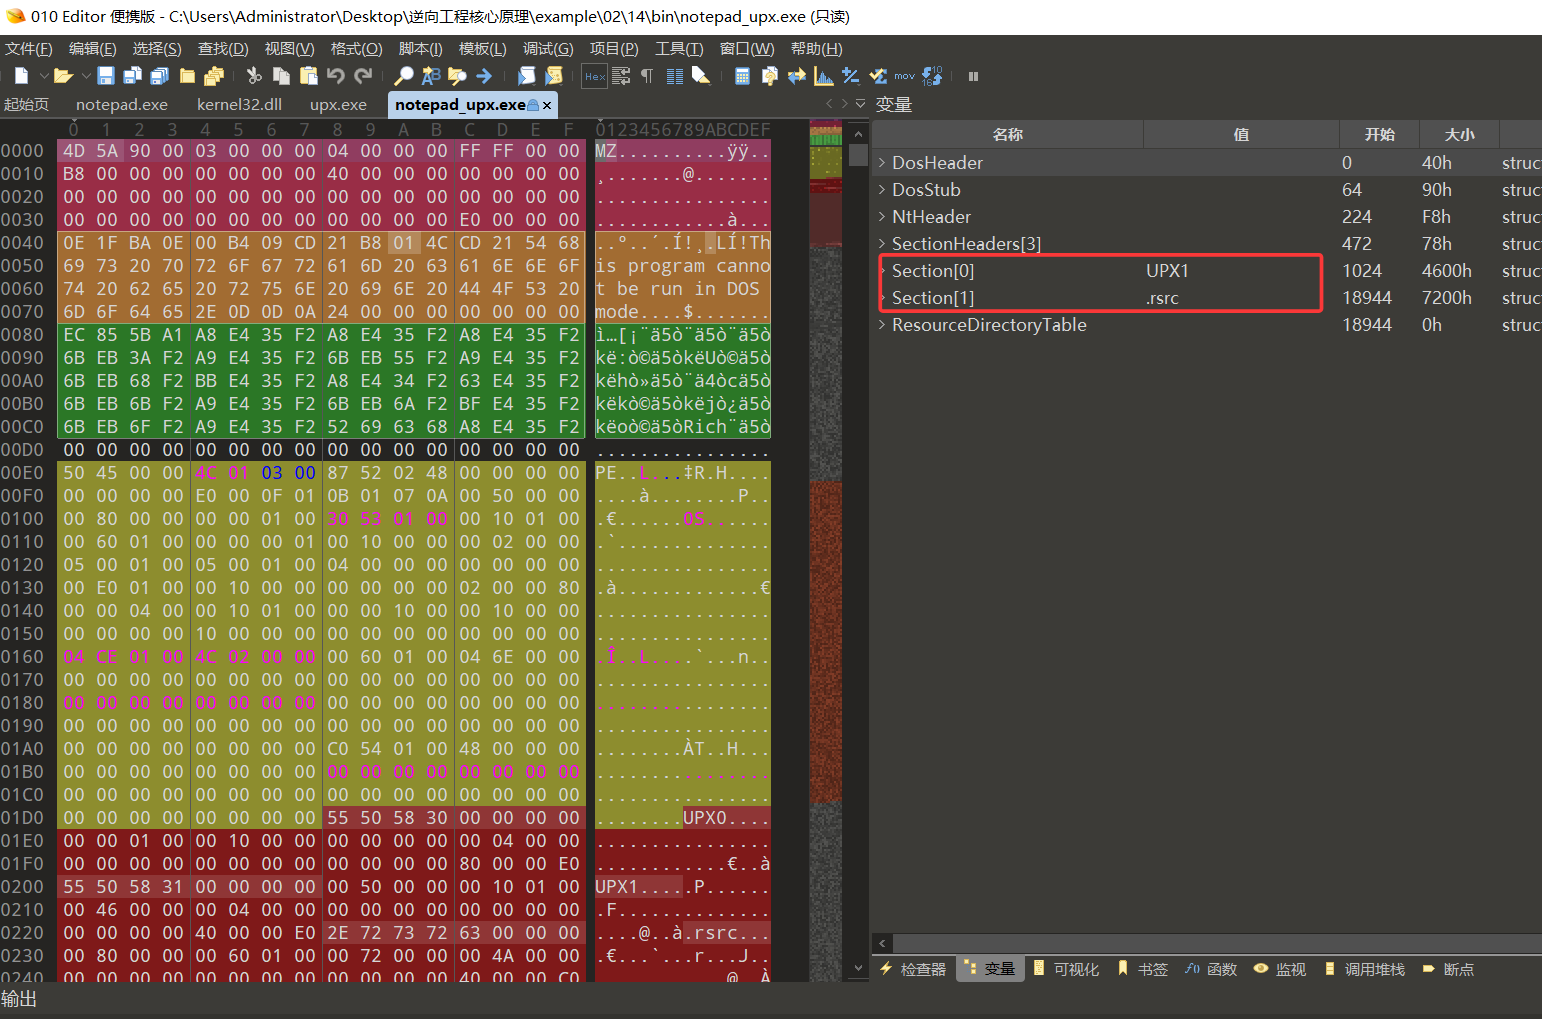Click the hex editor vertical scrollbar thumb
The image size is (1542, 1019).
(858, 155)
